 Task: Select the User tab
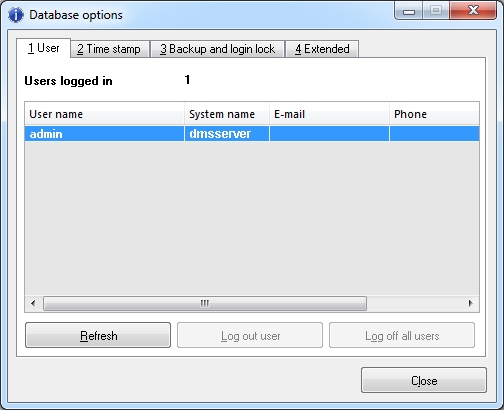[x=43, y=48]
